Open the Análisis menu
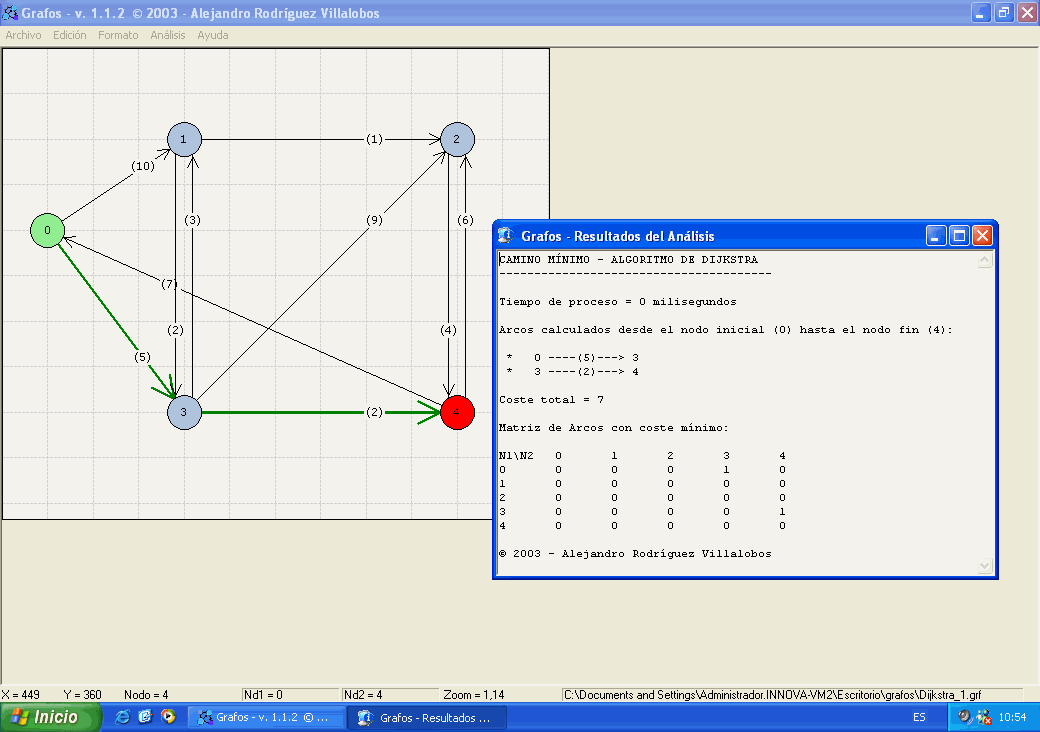Image resolution: width=1040 pixels, height=732 pixels. 168,35
